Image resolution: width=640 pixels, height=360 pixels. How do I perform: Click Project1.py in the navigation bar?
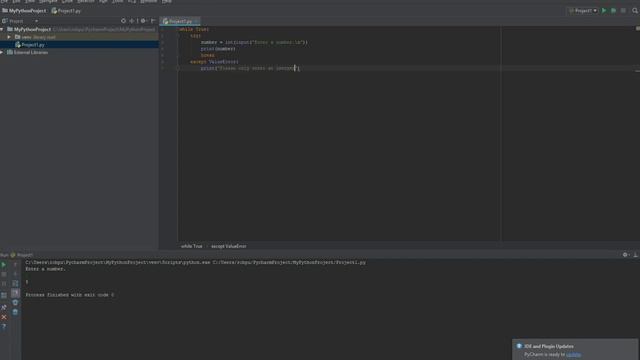point(66,11)
